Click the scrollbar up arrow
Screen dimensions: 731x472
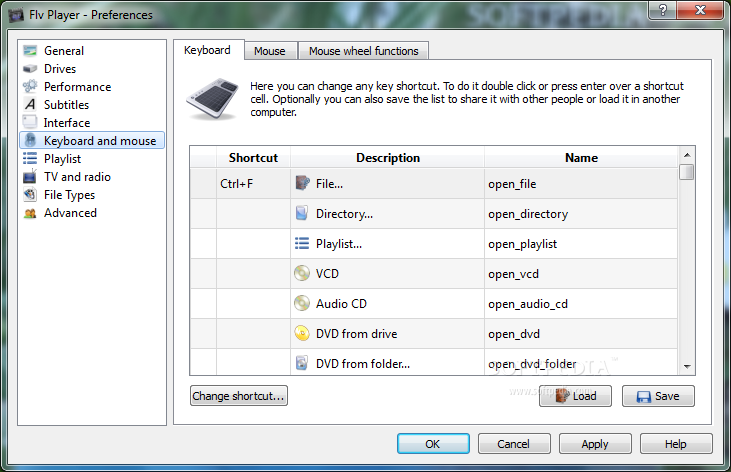coord(687,154)
